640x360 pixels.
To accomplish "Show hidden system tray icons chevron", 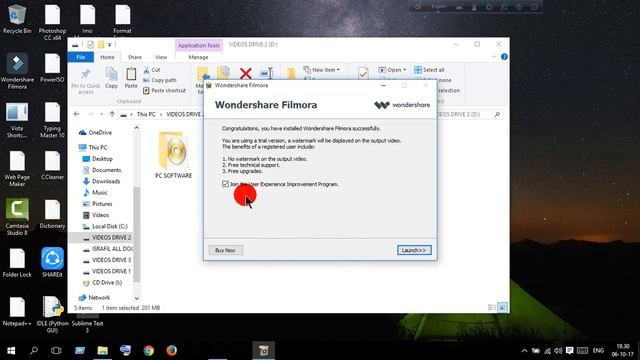I will click(524, 351).
